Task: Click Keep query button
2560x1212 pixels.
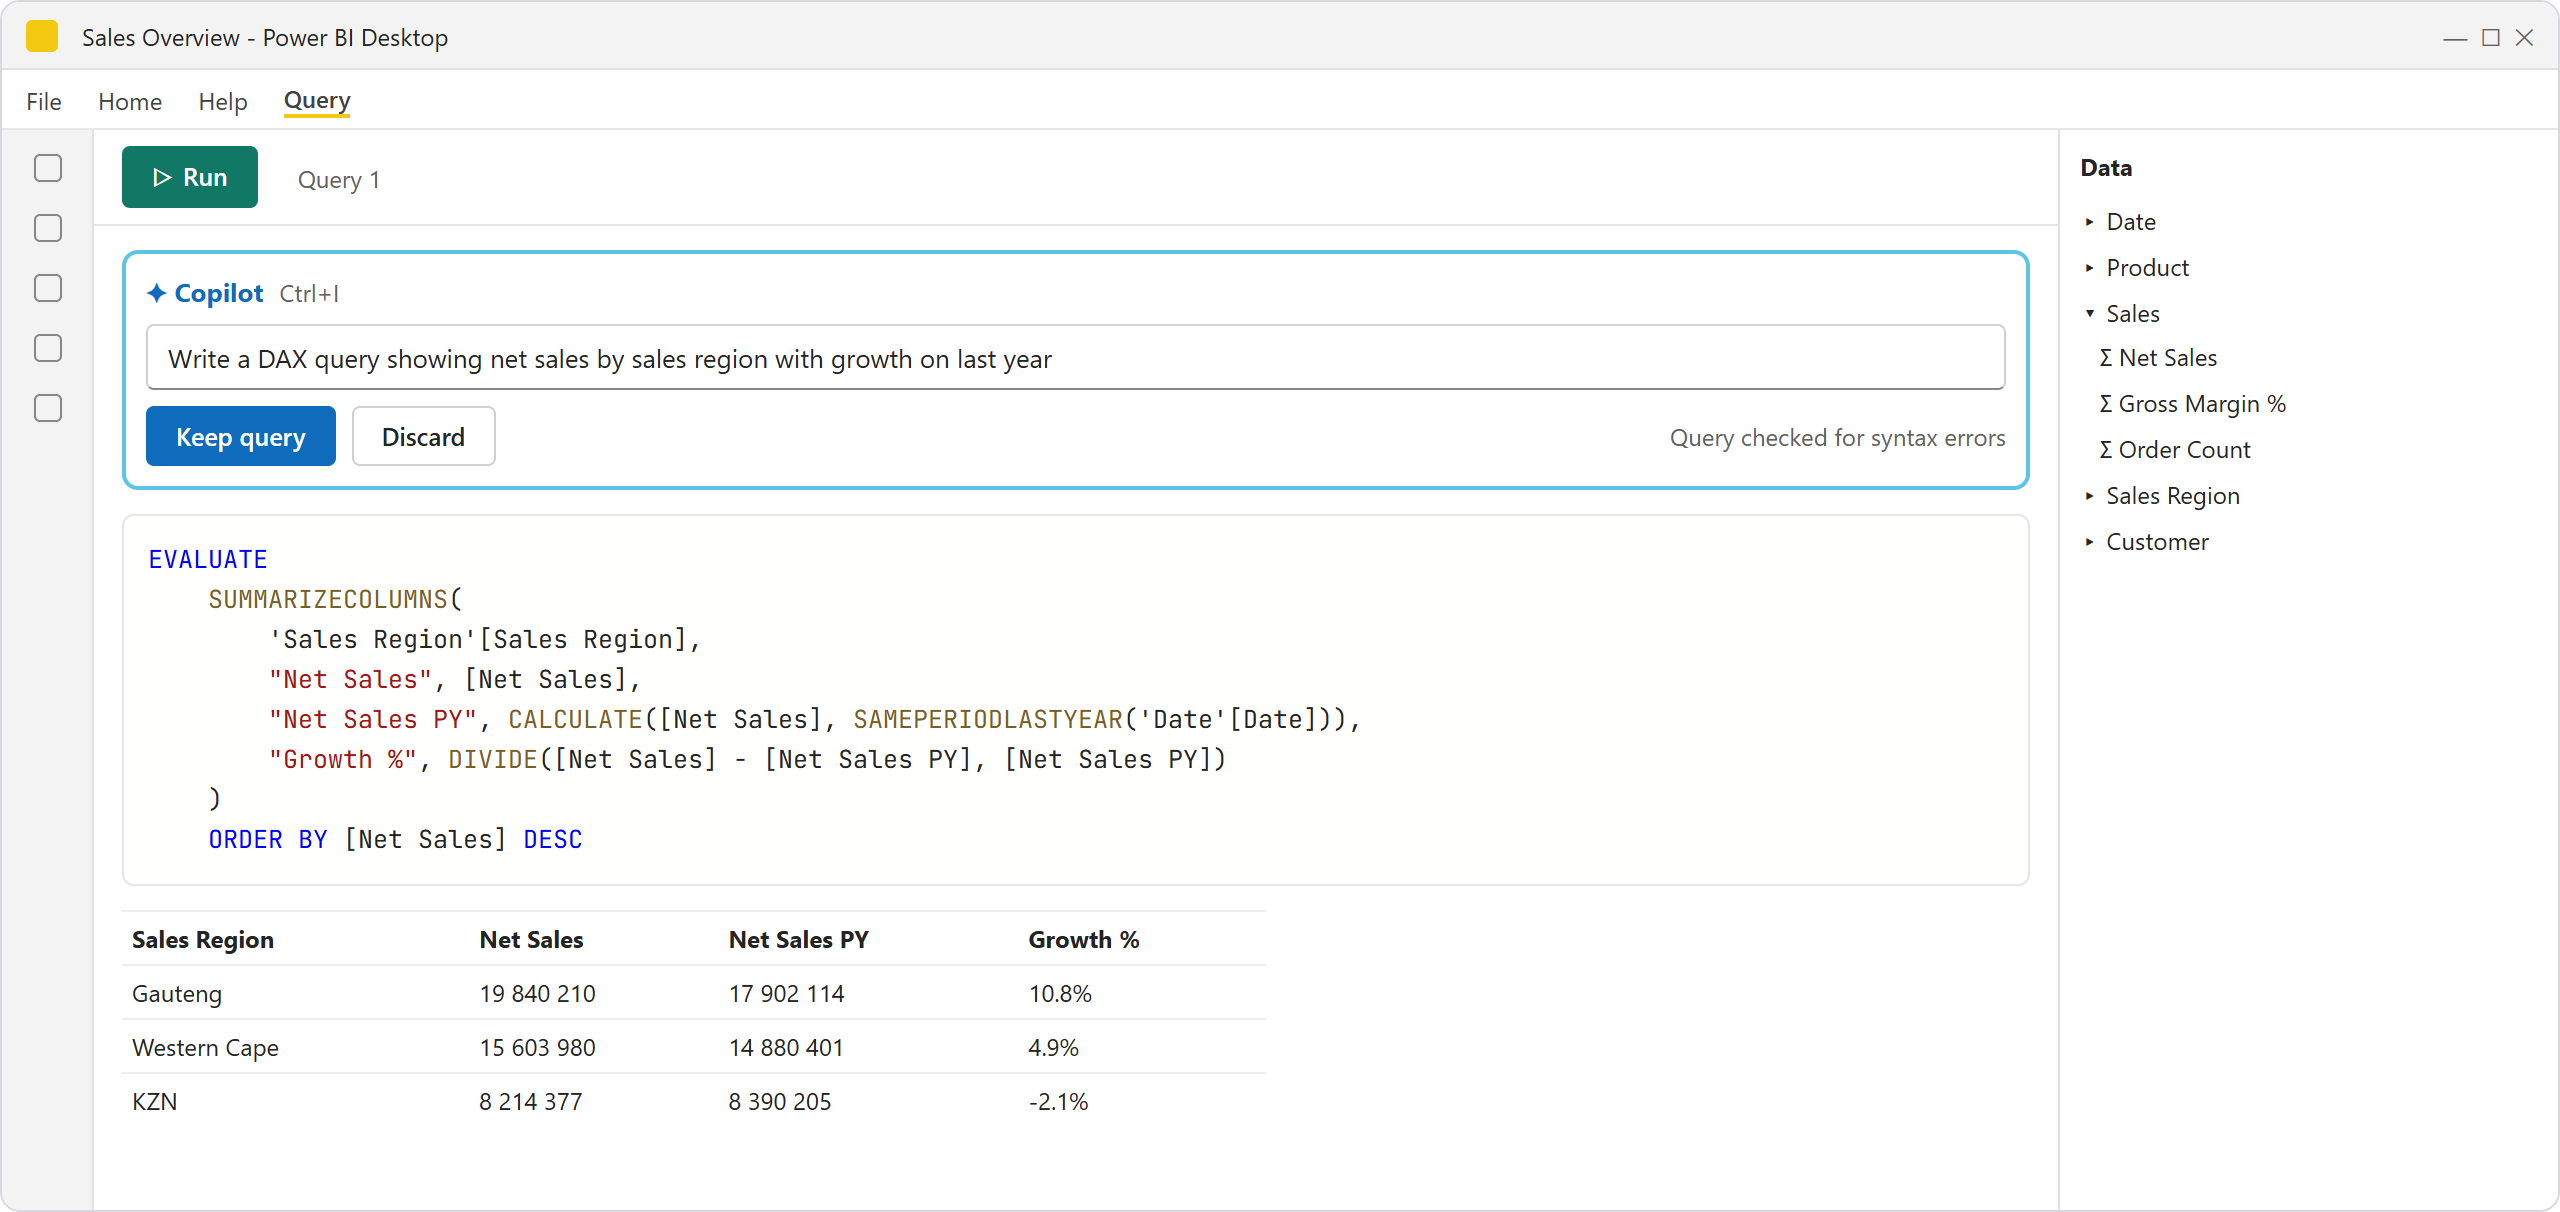Action: coord(241,436)
